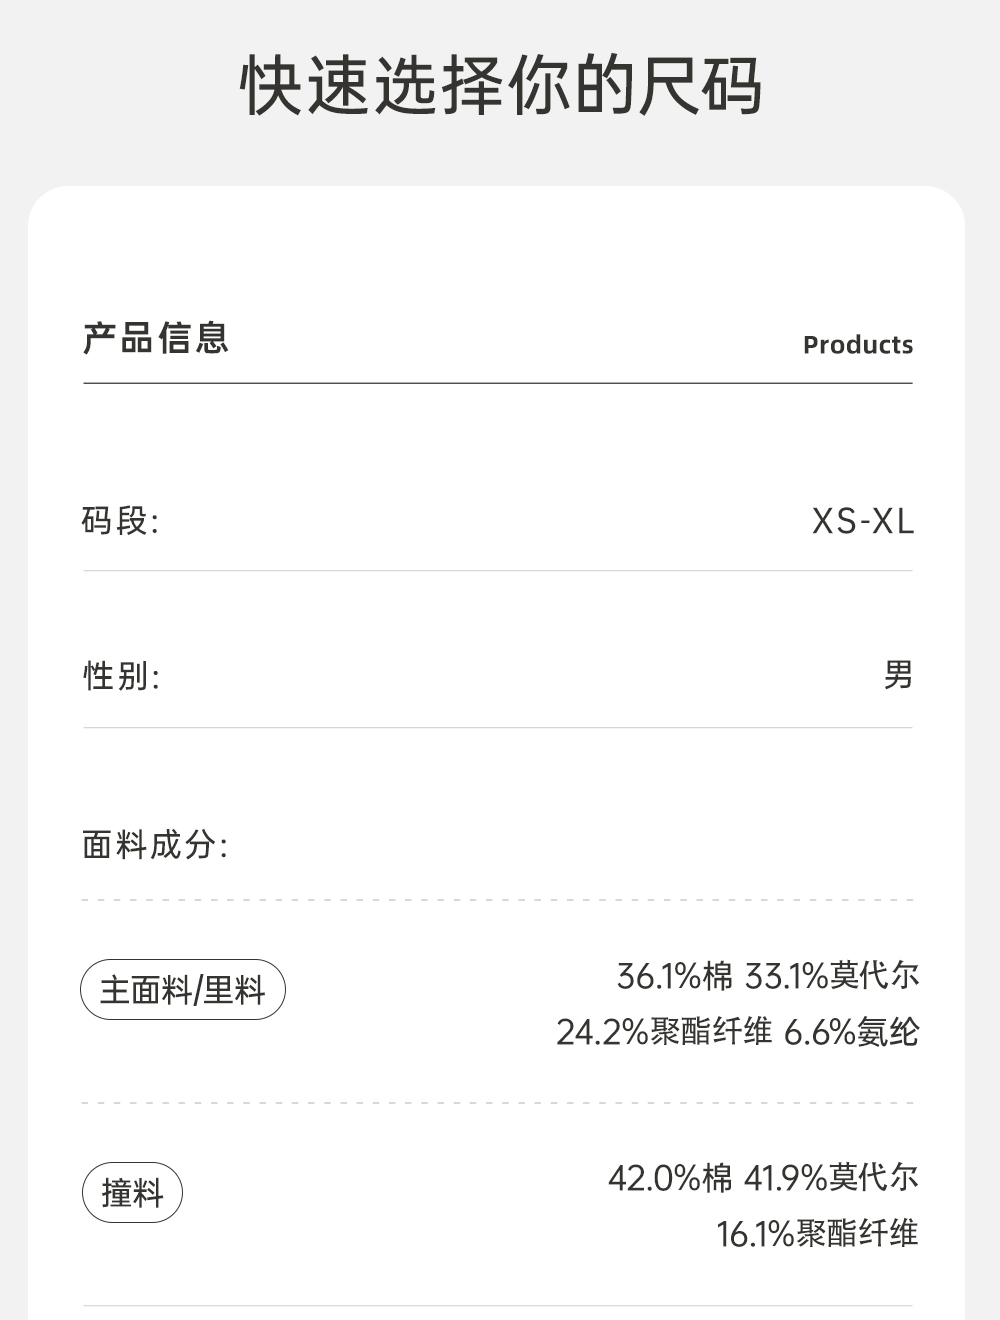Click the 面料成分 section label
1000x1320 pixels.
click(155, 845)
